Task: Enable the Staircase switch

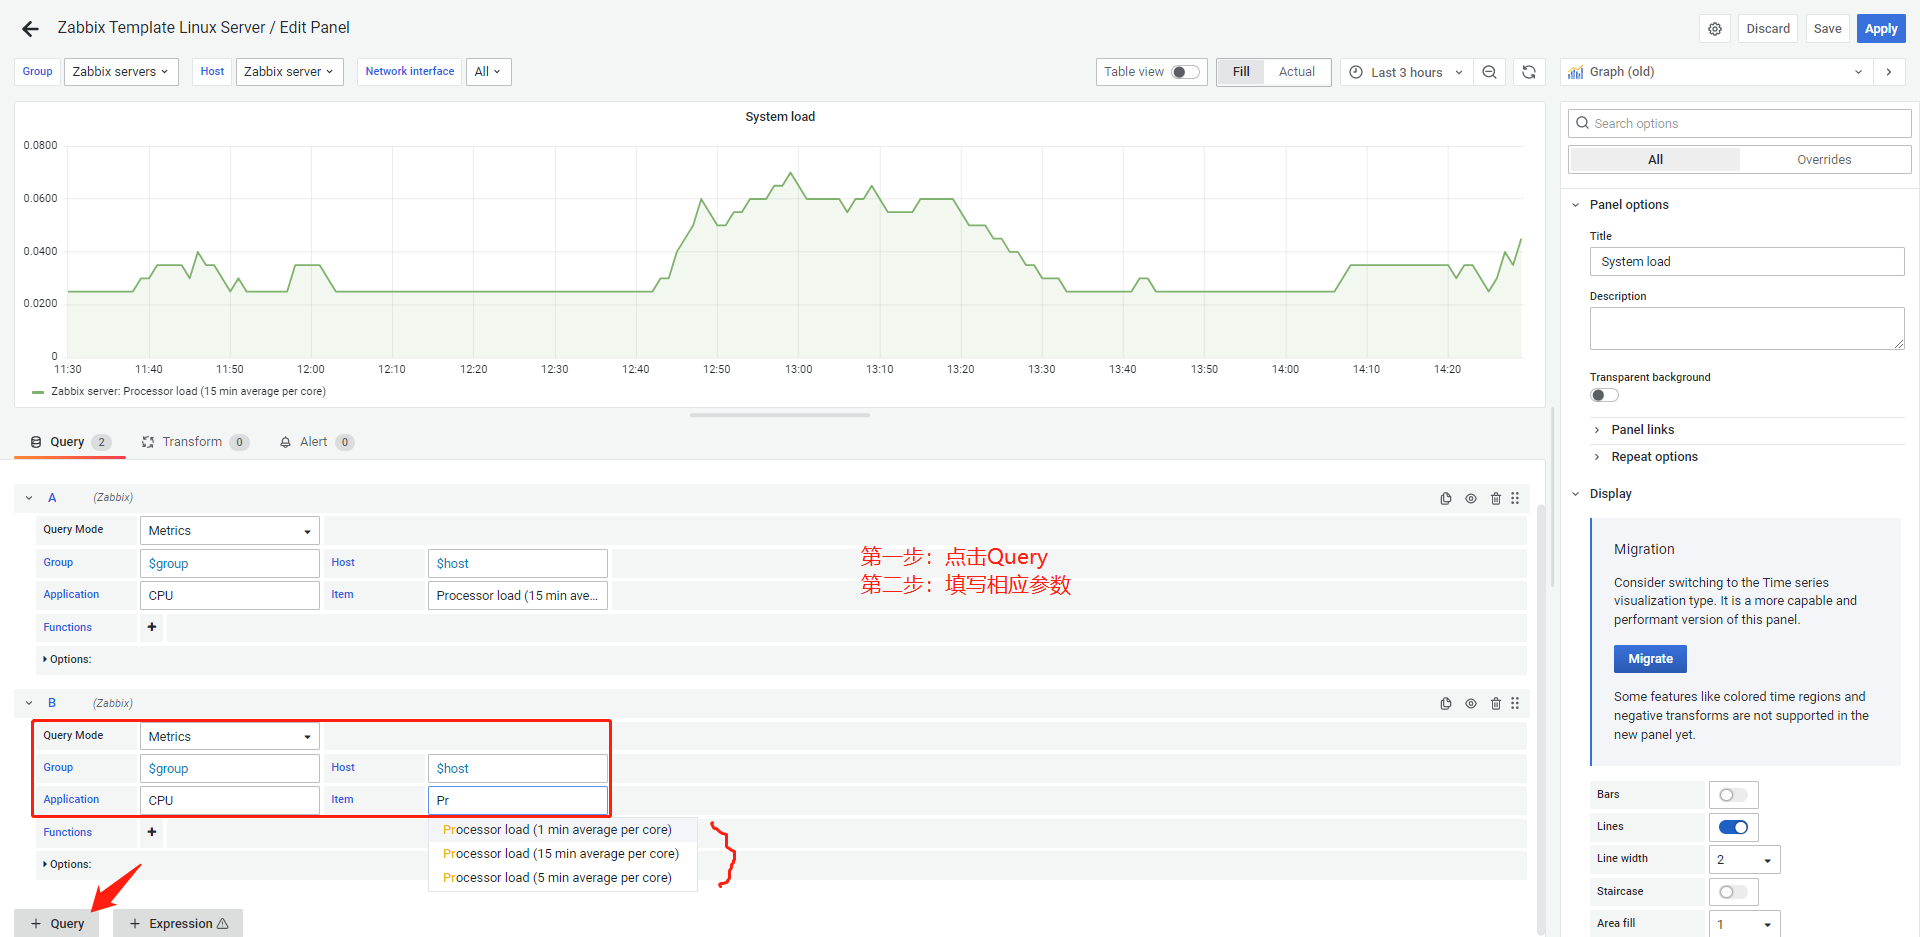Action: (1733, 892)
